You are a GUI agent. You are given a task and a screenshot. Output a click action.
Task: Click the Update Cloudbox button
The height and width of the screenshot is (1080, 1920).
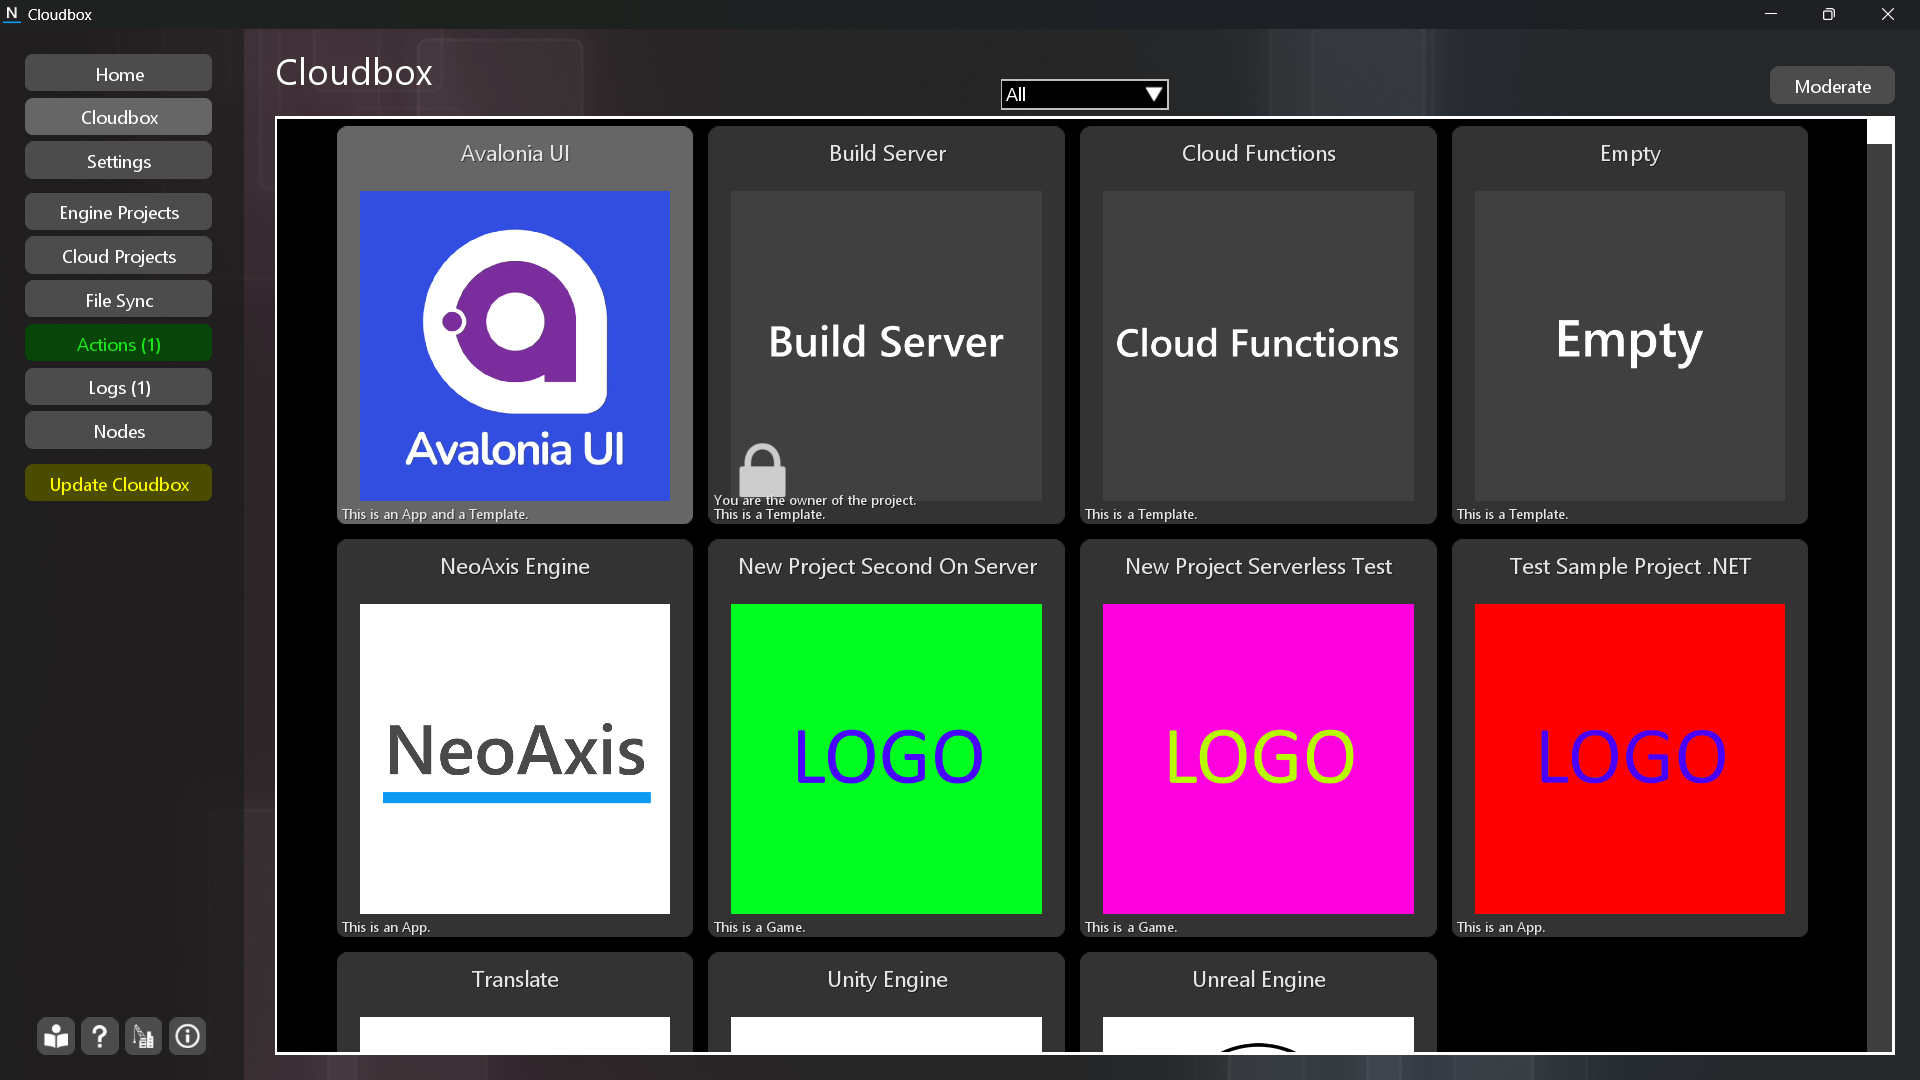[119, 484]
